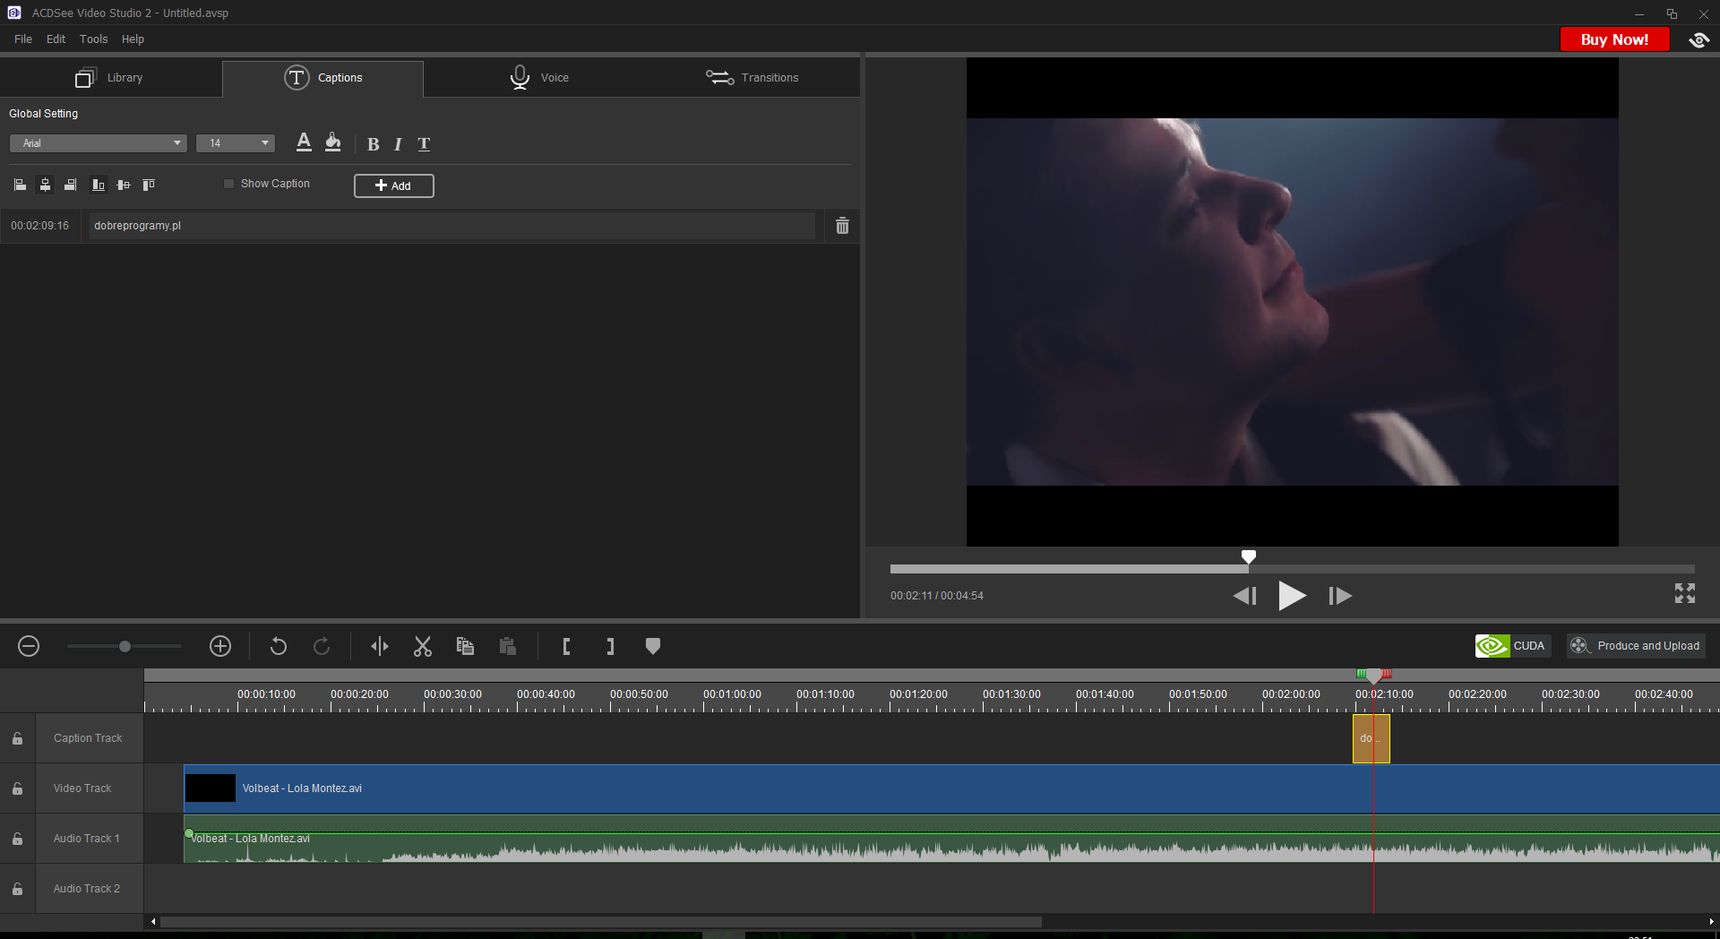Click the dobreprogramy.pl caption text field

coord(452,226)
